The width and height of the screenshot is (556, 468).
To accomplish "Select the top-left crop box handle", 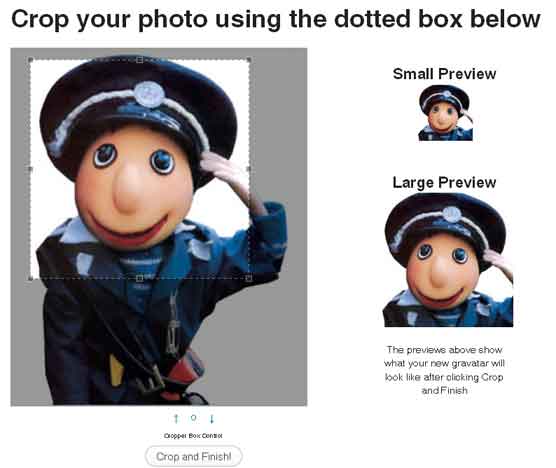I will click(x=31, y=60).
